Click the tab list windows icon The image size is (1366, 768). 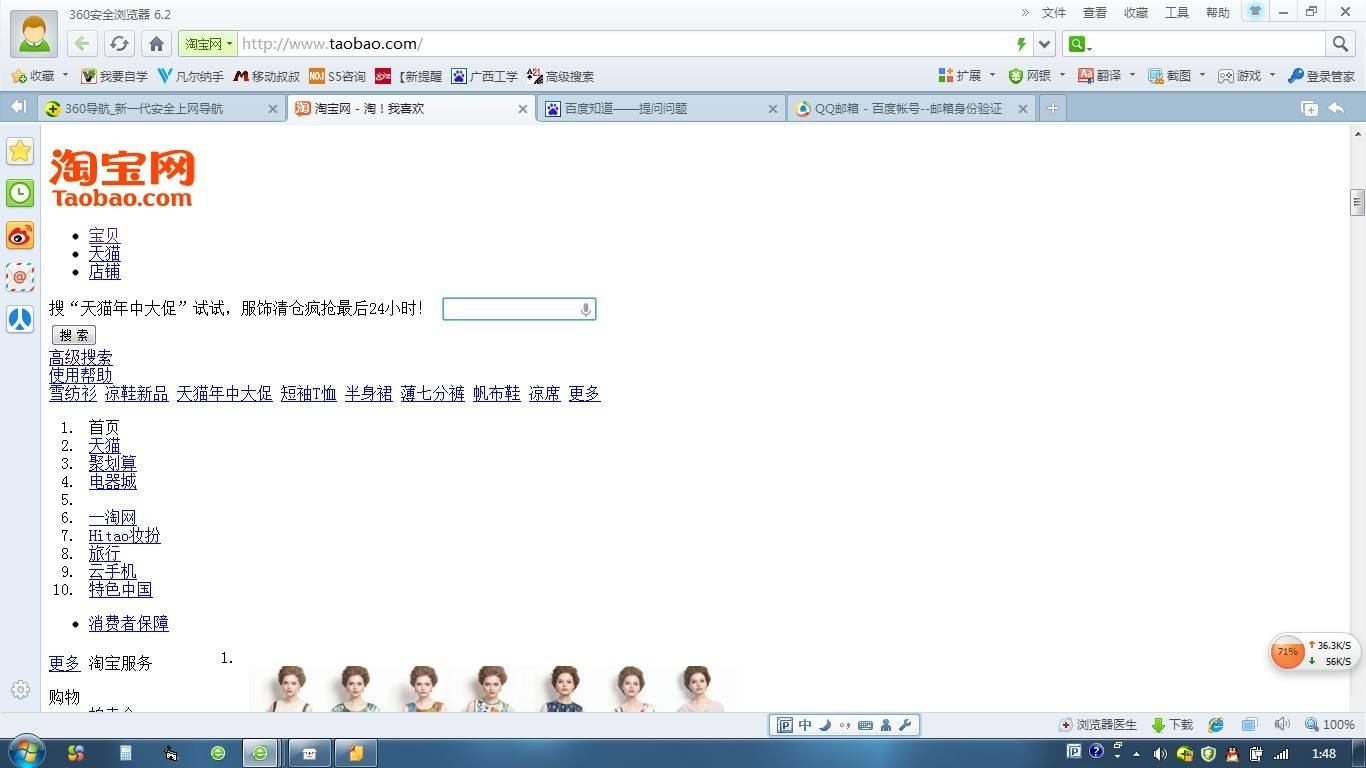(1309, 108)
